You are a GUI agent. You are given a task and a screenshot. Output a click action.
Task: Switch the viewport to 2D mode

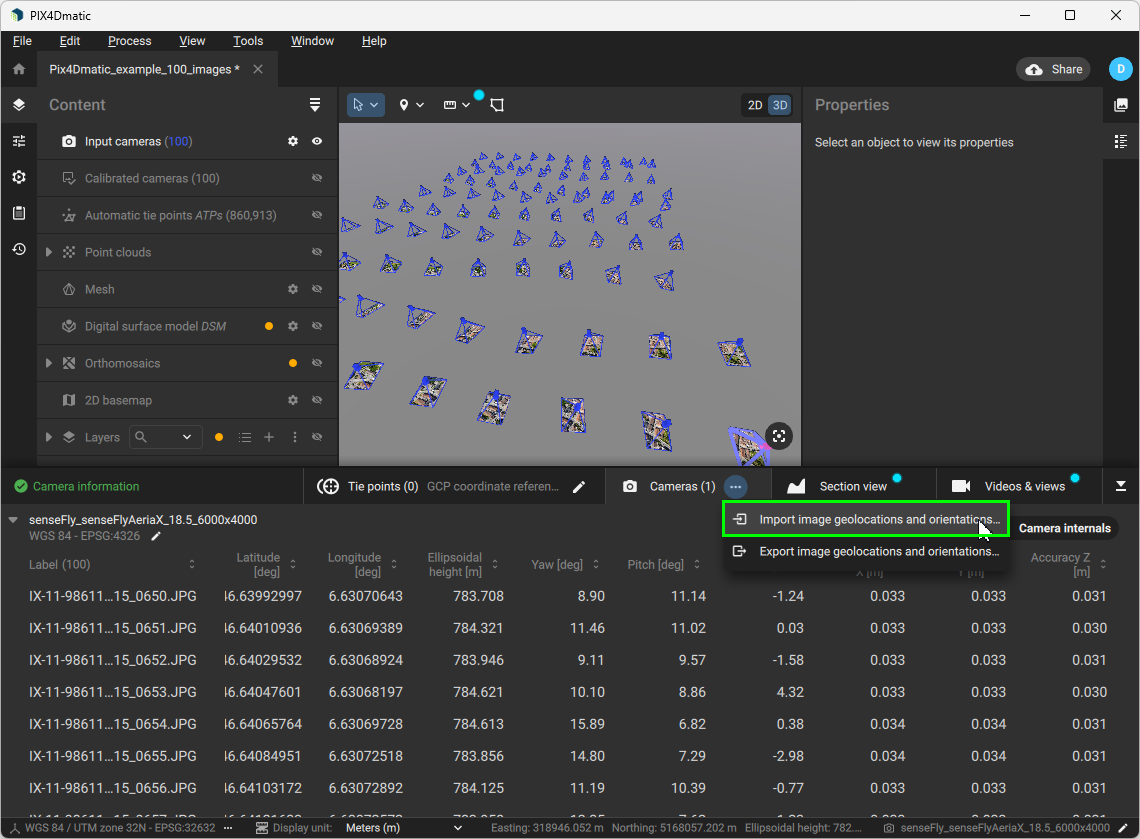click(x=753, y=104)
